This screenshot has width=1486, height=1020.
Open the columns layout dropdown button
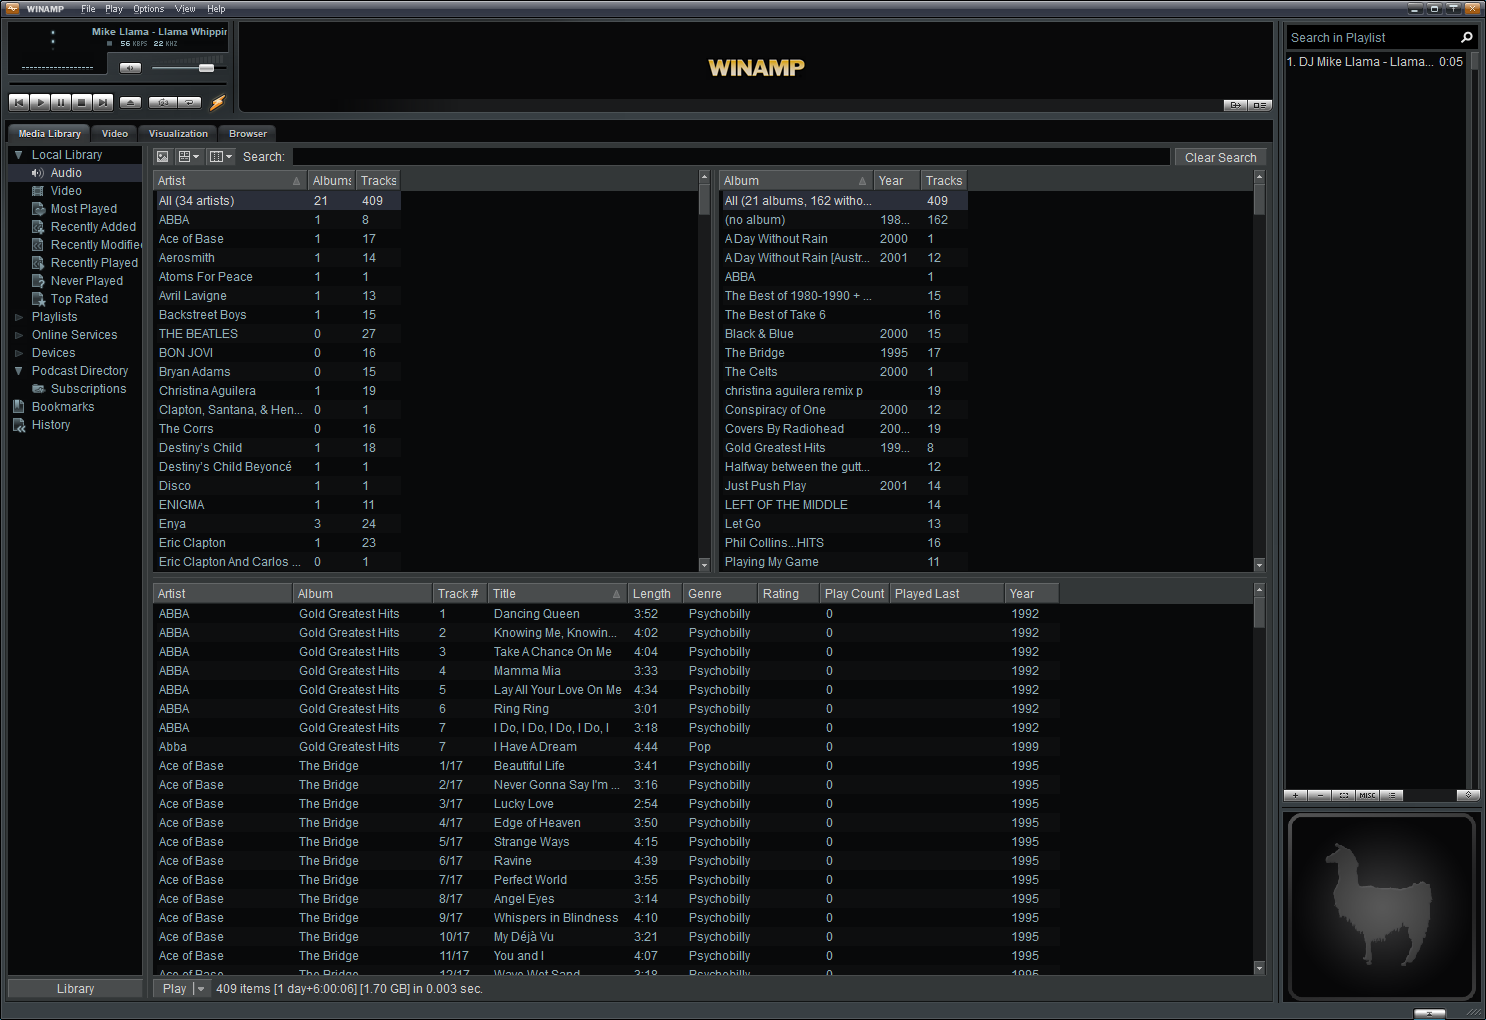[x=221, y=157]
